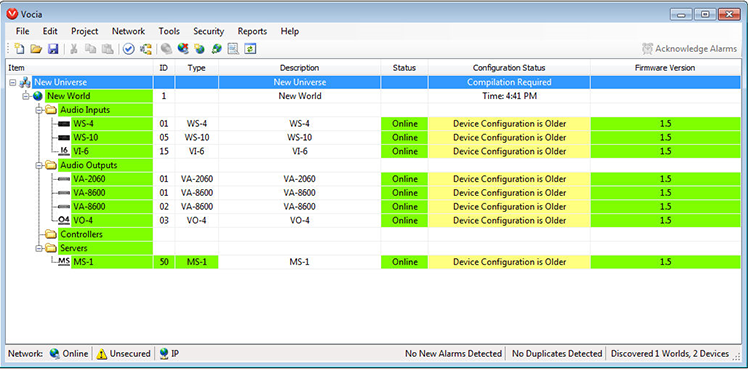The width and height of the screenshot is (750, 369).
Task: Collapse the Audio Outputs folder
Action: click(x=39, y=166)
